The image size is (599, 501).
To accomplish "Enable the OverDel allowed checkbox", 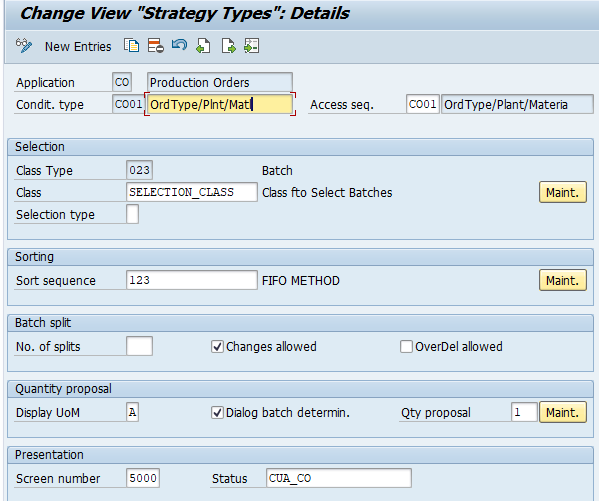I will 406,347.
